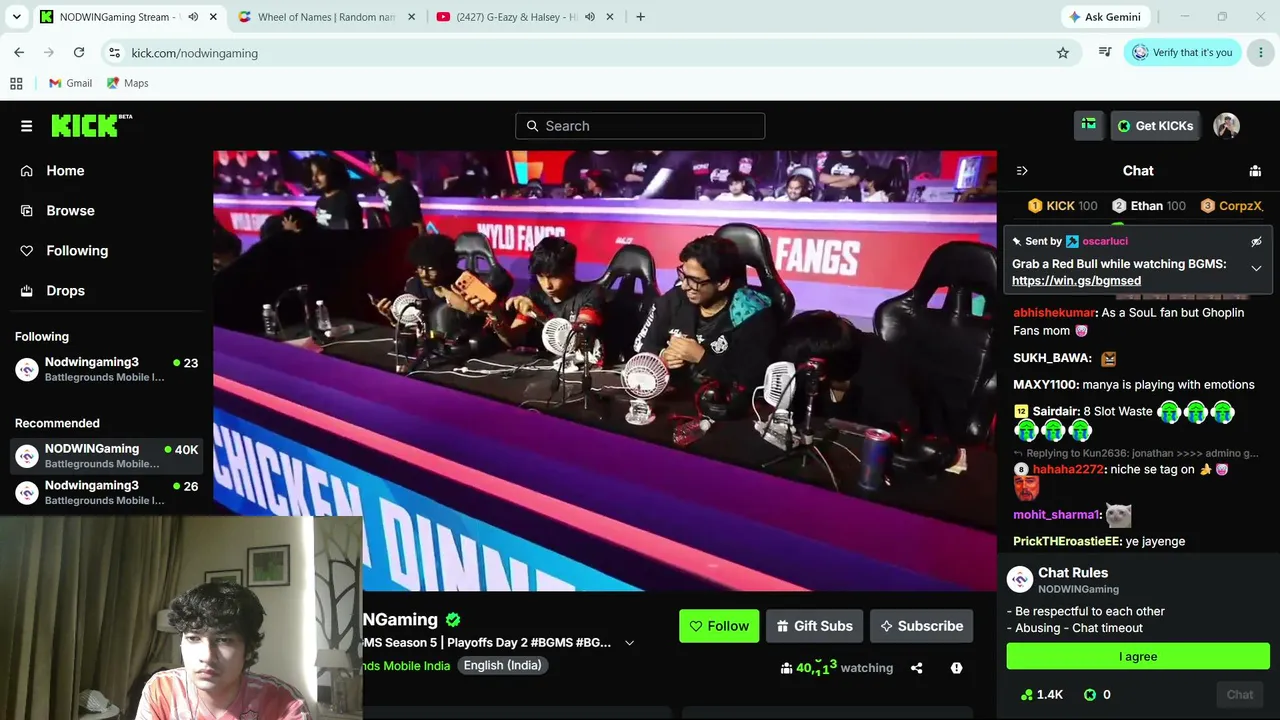This screenshot has width=1280, height=720.
Task: Subscribe to the channel
Action: [x=921, y=626]
